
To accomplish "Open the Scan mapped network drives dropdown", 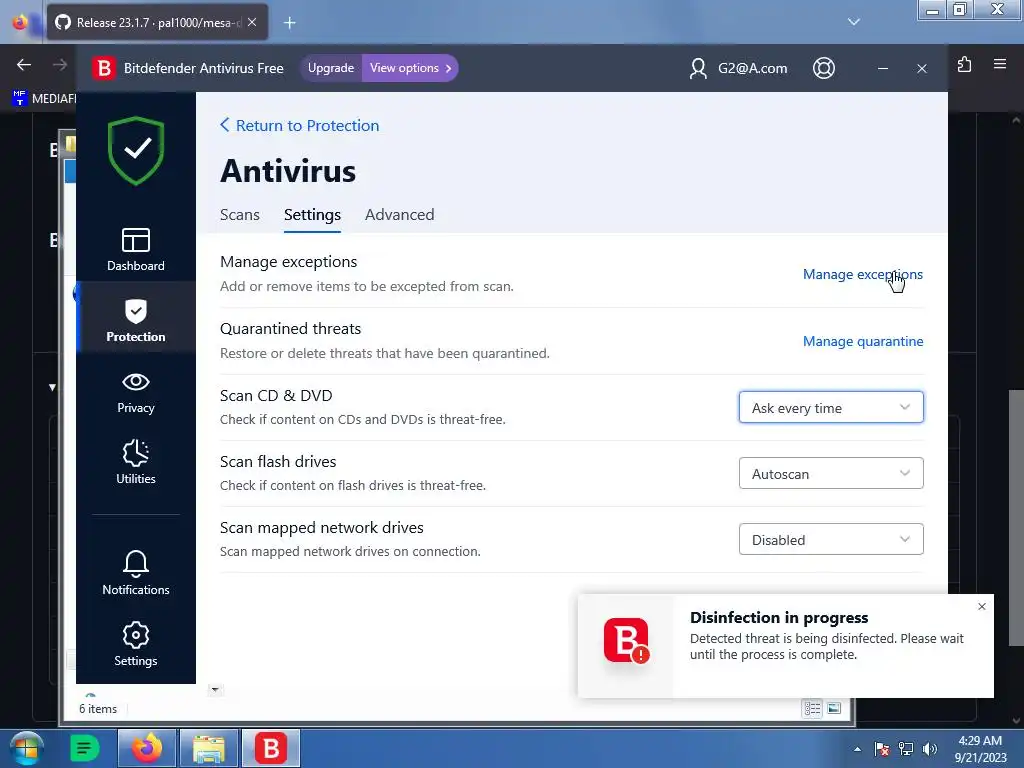I will coord(831,539).
